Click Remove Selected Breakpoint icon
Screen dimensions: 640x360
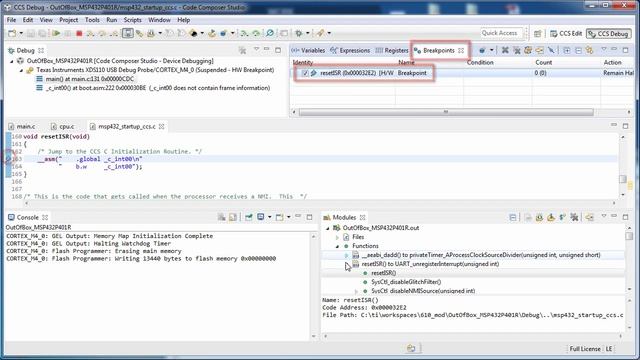coord(505,50)
